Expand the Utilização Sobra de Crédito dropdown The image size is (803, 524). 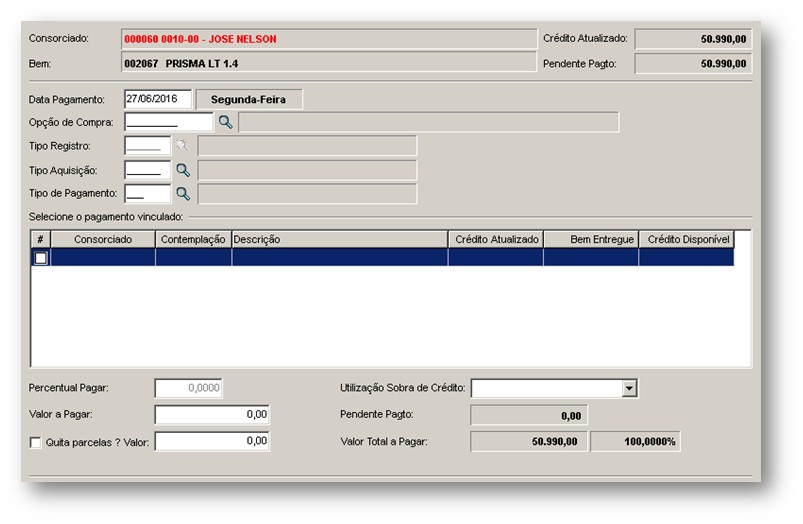click(629, 388)
